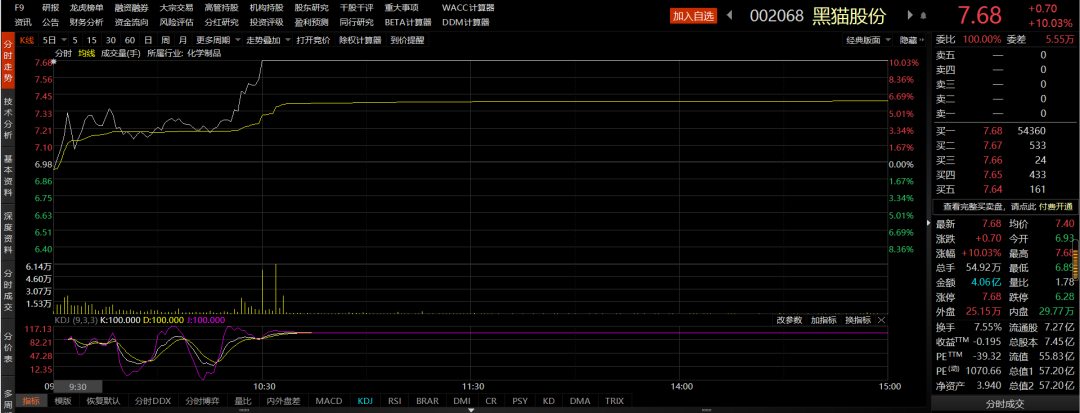Viewport: 1080px width, 413px height.
Task: Switch to 月 monthly period
Action: coord(183,41)
